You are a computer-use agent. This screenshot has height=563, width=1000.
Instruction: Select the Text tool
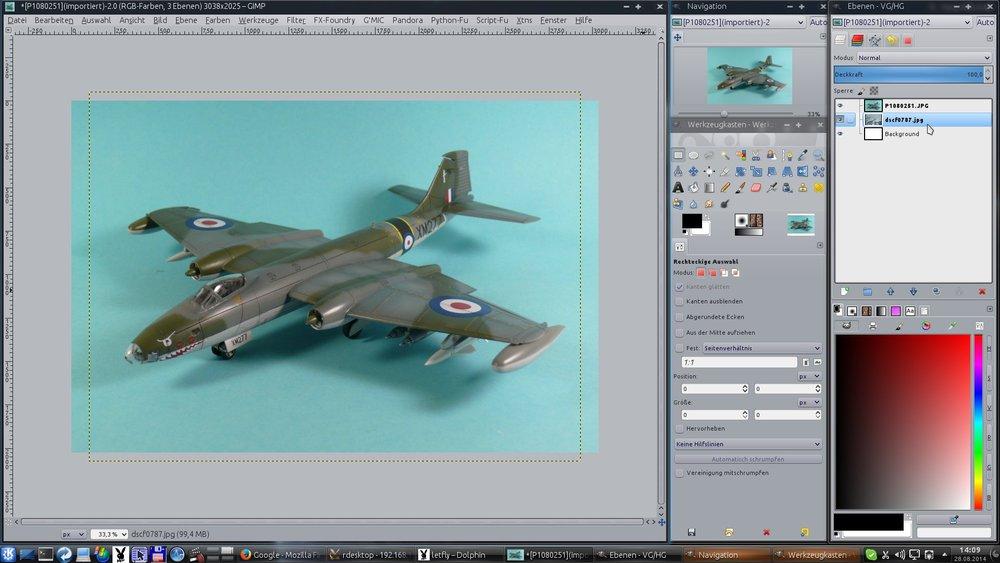(679, 187)
